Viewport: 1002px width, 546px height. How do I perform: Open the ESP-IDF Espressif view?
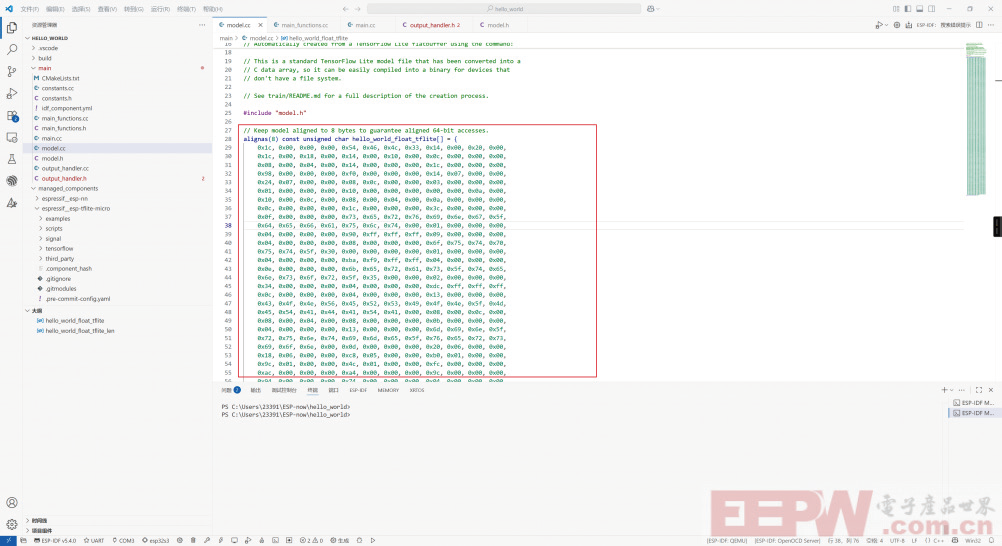(12, 181)
